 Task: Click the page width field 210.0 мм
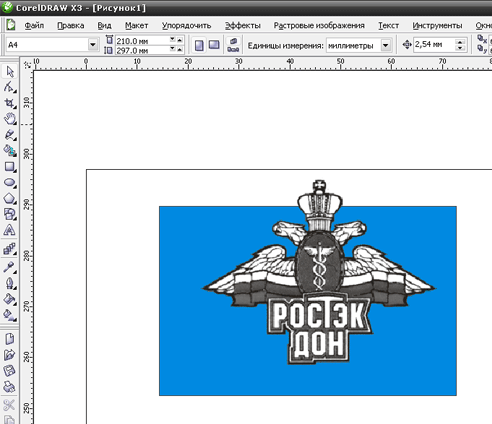point(142,41)
